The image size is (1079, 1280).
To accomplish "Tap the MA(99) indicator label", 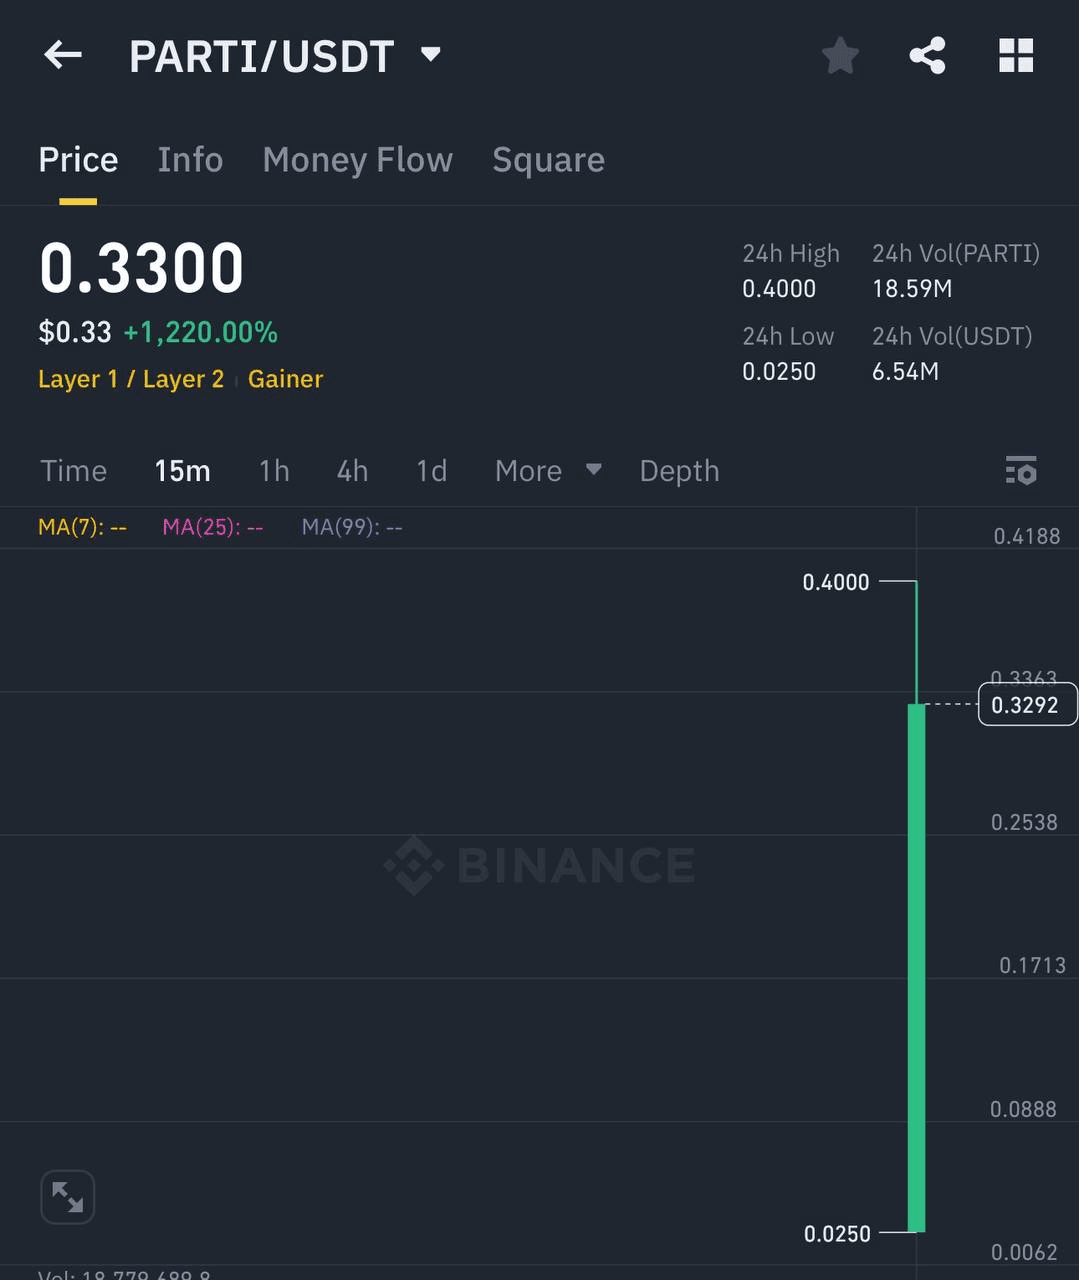I will (x=352, y=527).
